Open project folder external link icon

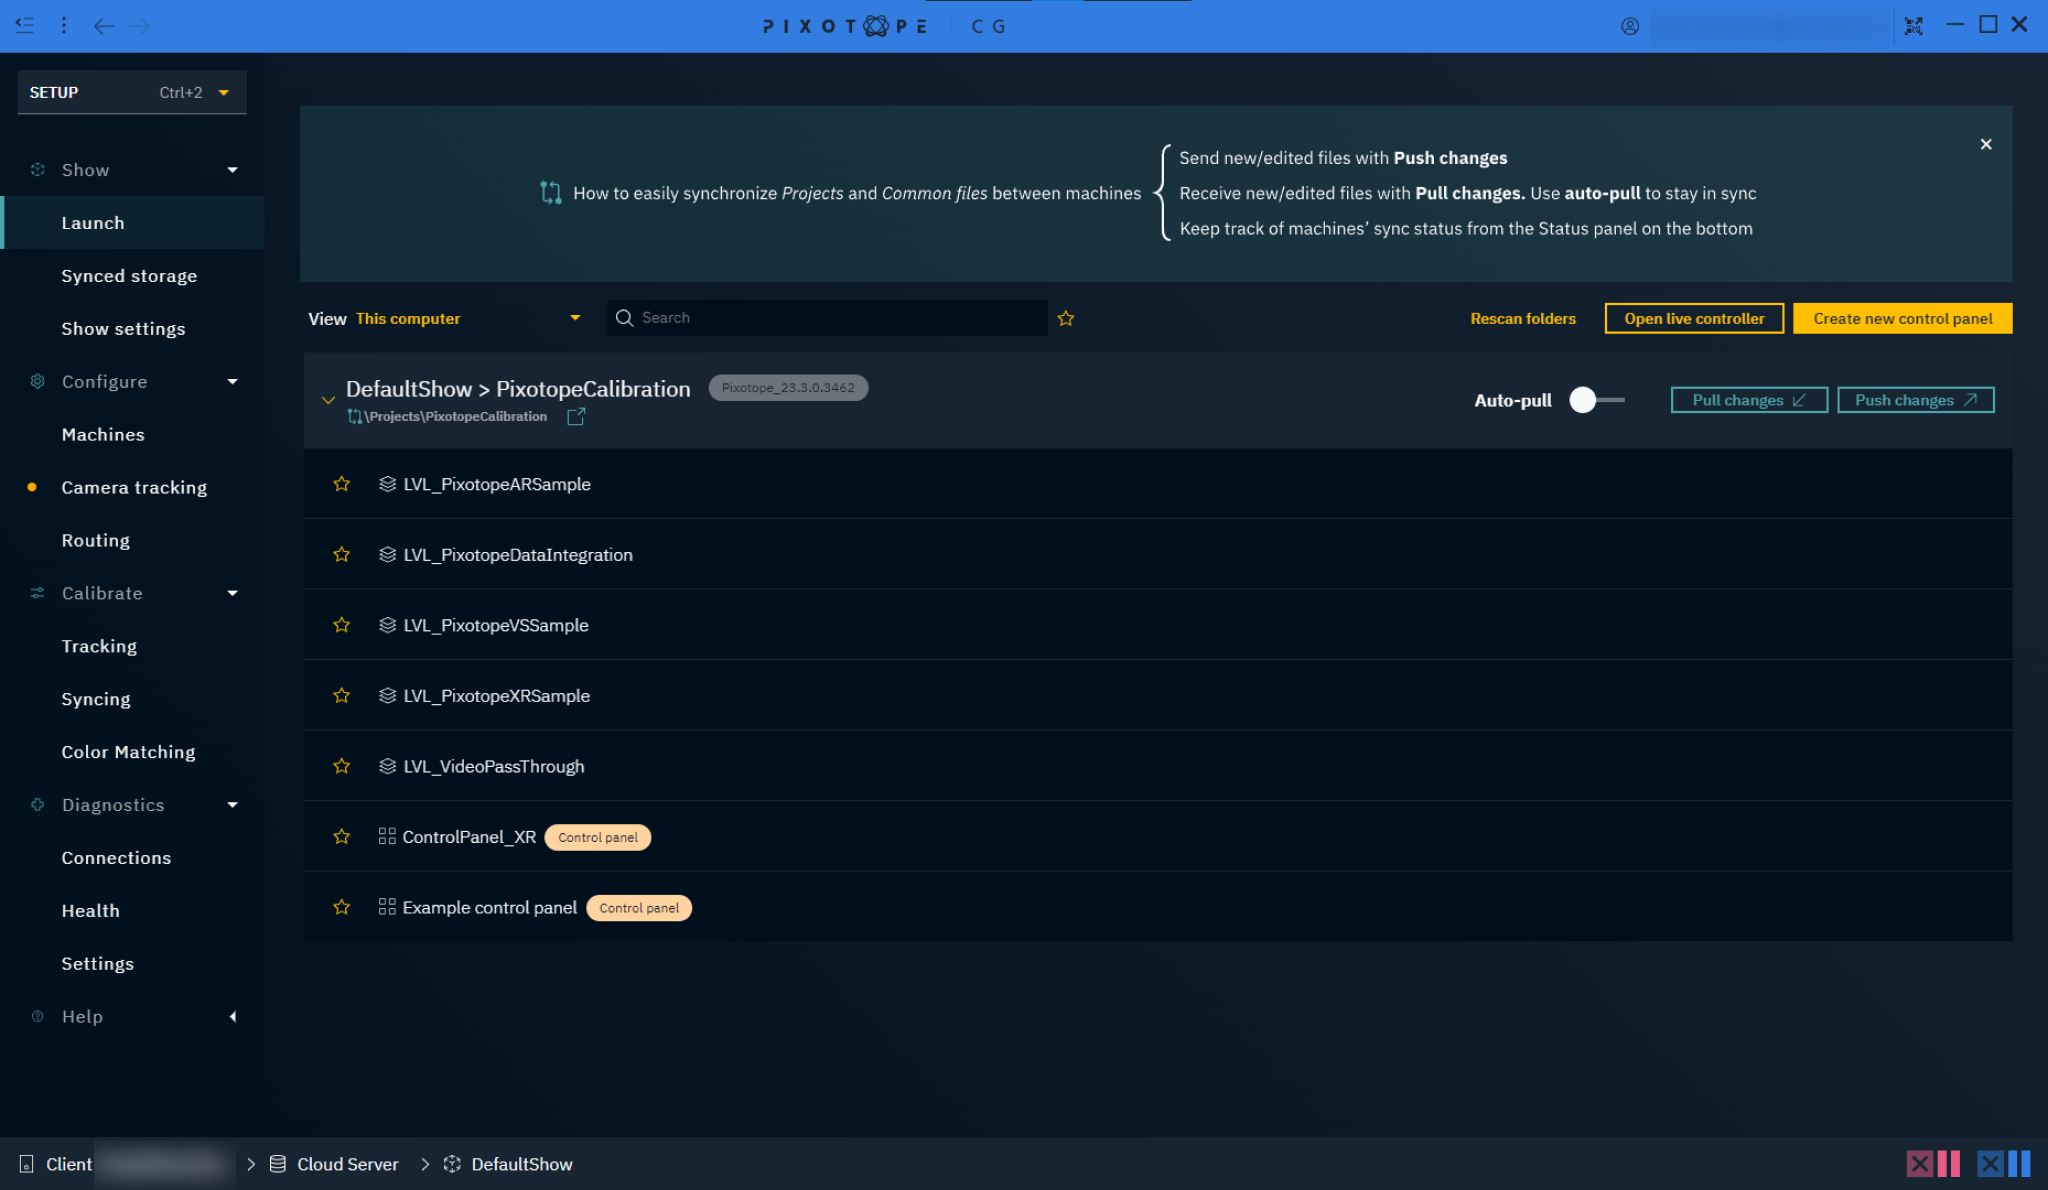[x=576, y=416]
